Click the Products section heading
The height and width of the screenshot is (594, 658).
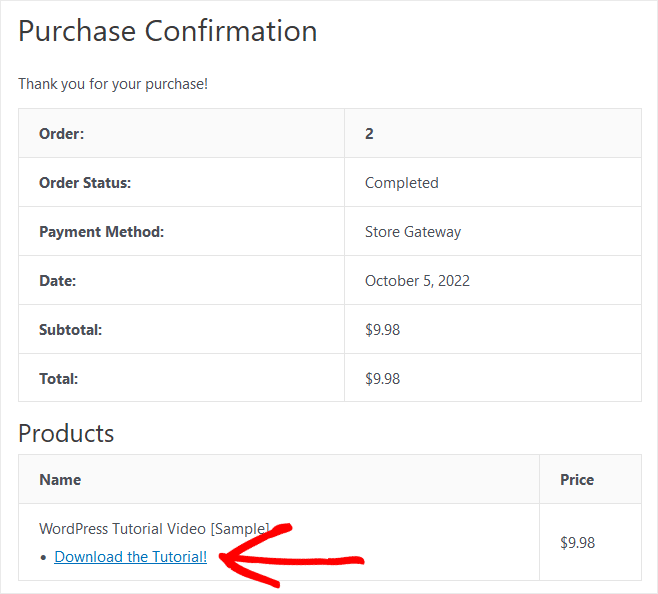66,433
